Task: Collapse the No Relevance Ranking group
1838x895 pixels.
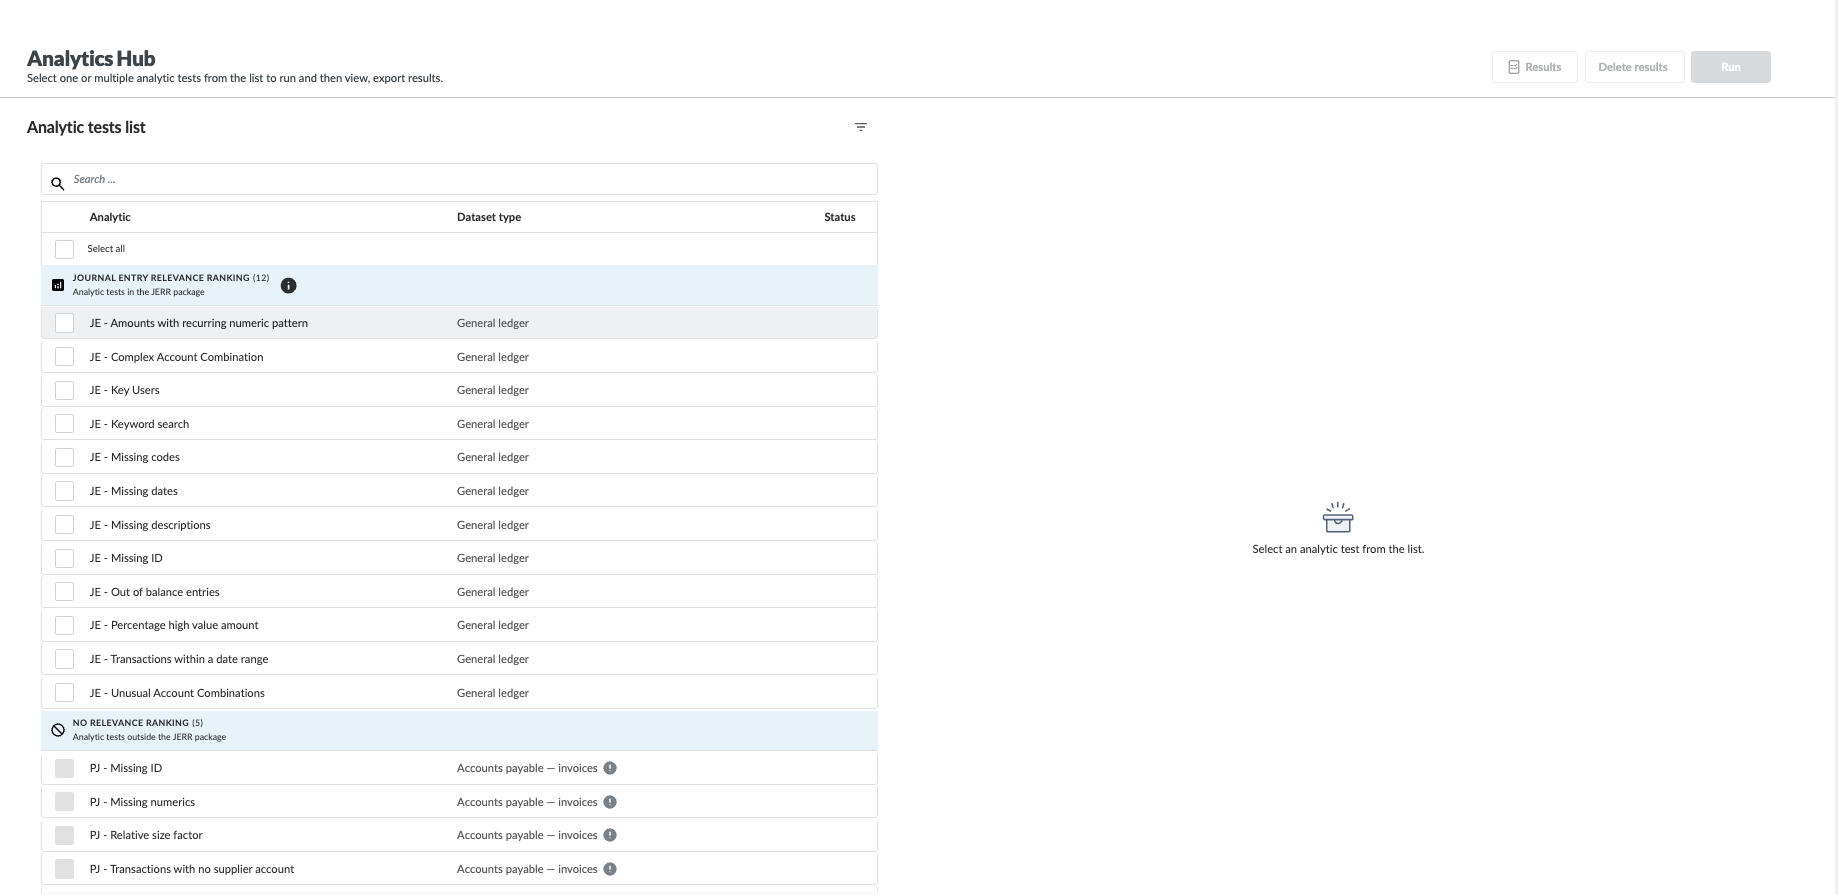Action: tap(459, 730)
